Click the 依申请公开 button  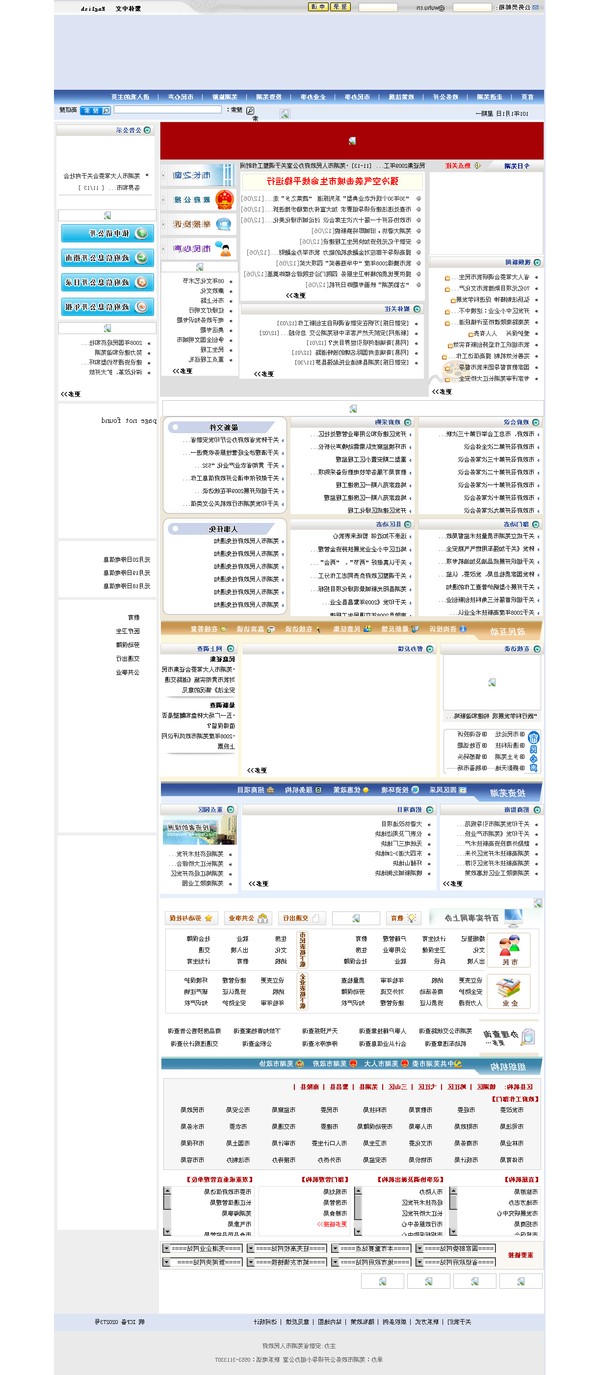106,232
